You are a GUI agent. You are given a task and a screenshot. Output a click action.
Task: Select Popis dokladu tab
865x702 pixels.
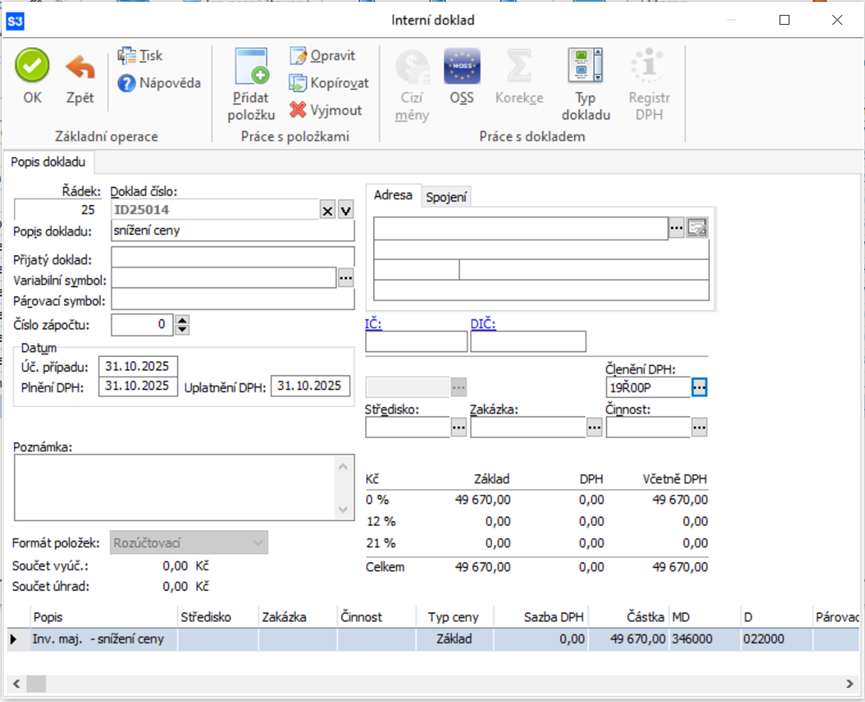click(x=48, y=161)
